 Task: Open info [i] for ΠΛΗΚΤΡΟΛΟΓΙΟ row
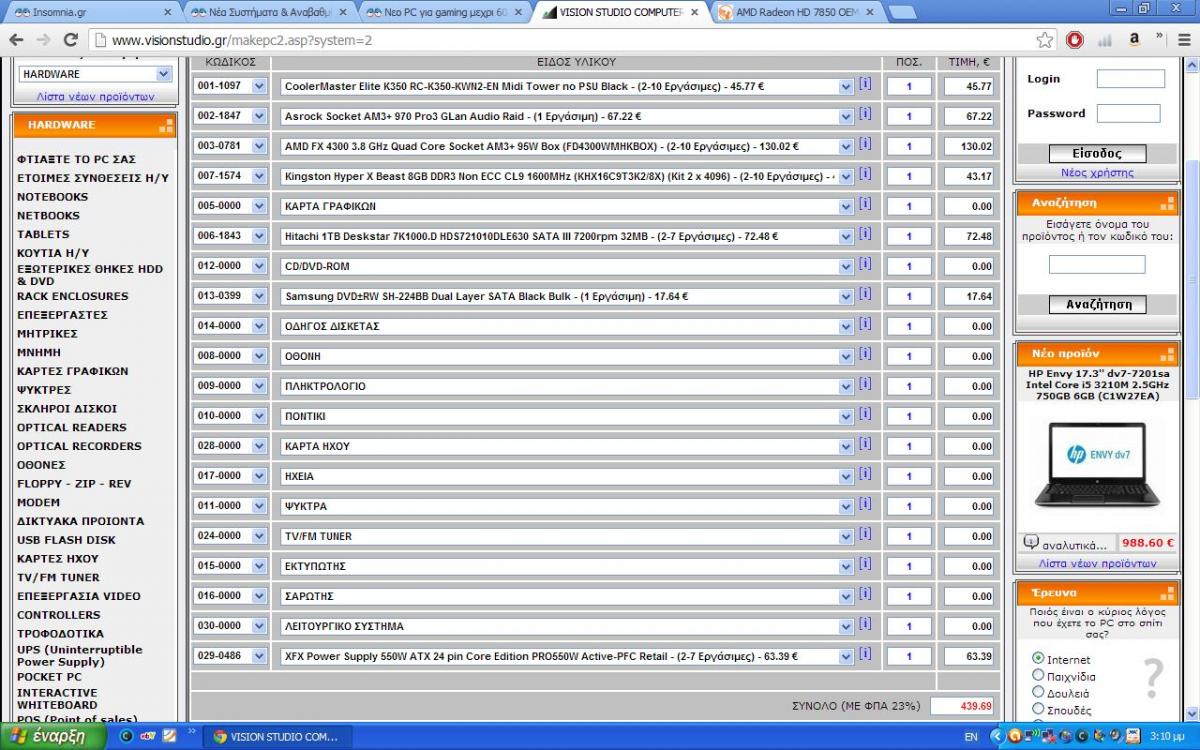(x=865, y=384)
